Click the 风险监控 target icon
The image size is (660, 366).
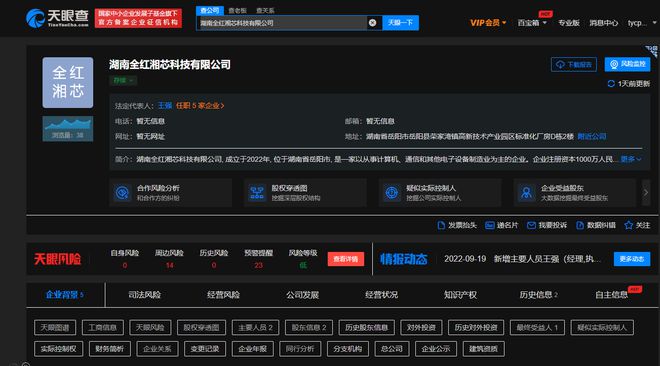coord(614,64)
